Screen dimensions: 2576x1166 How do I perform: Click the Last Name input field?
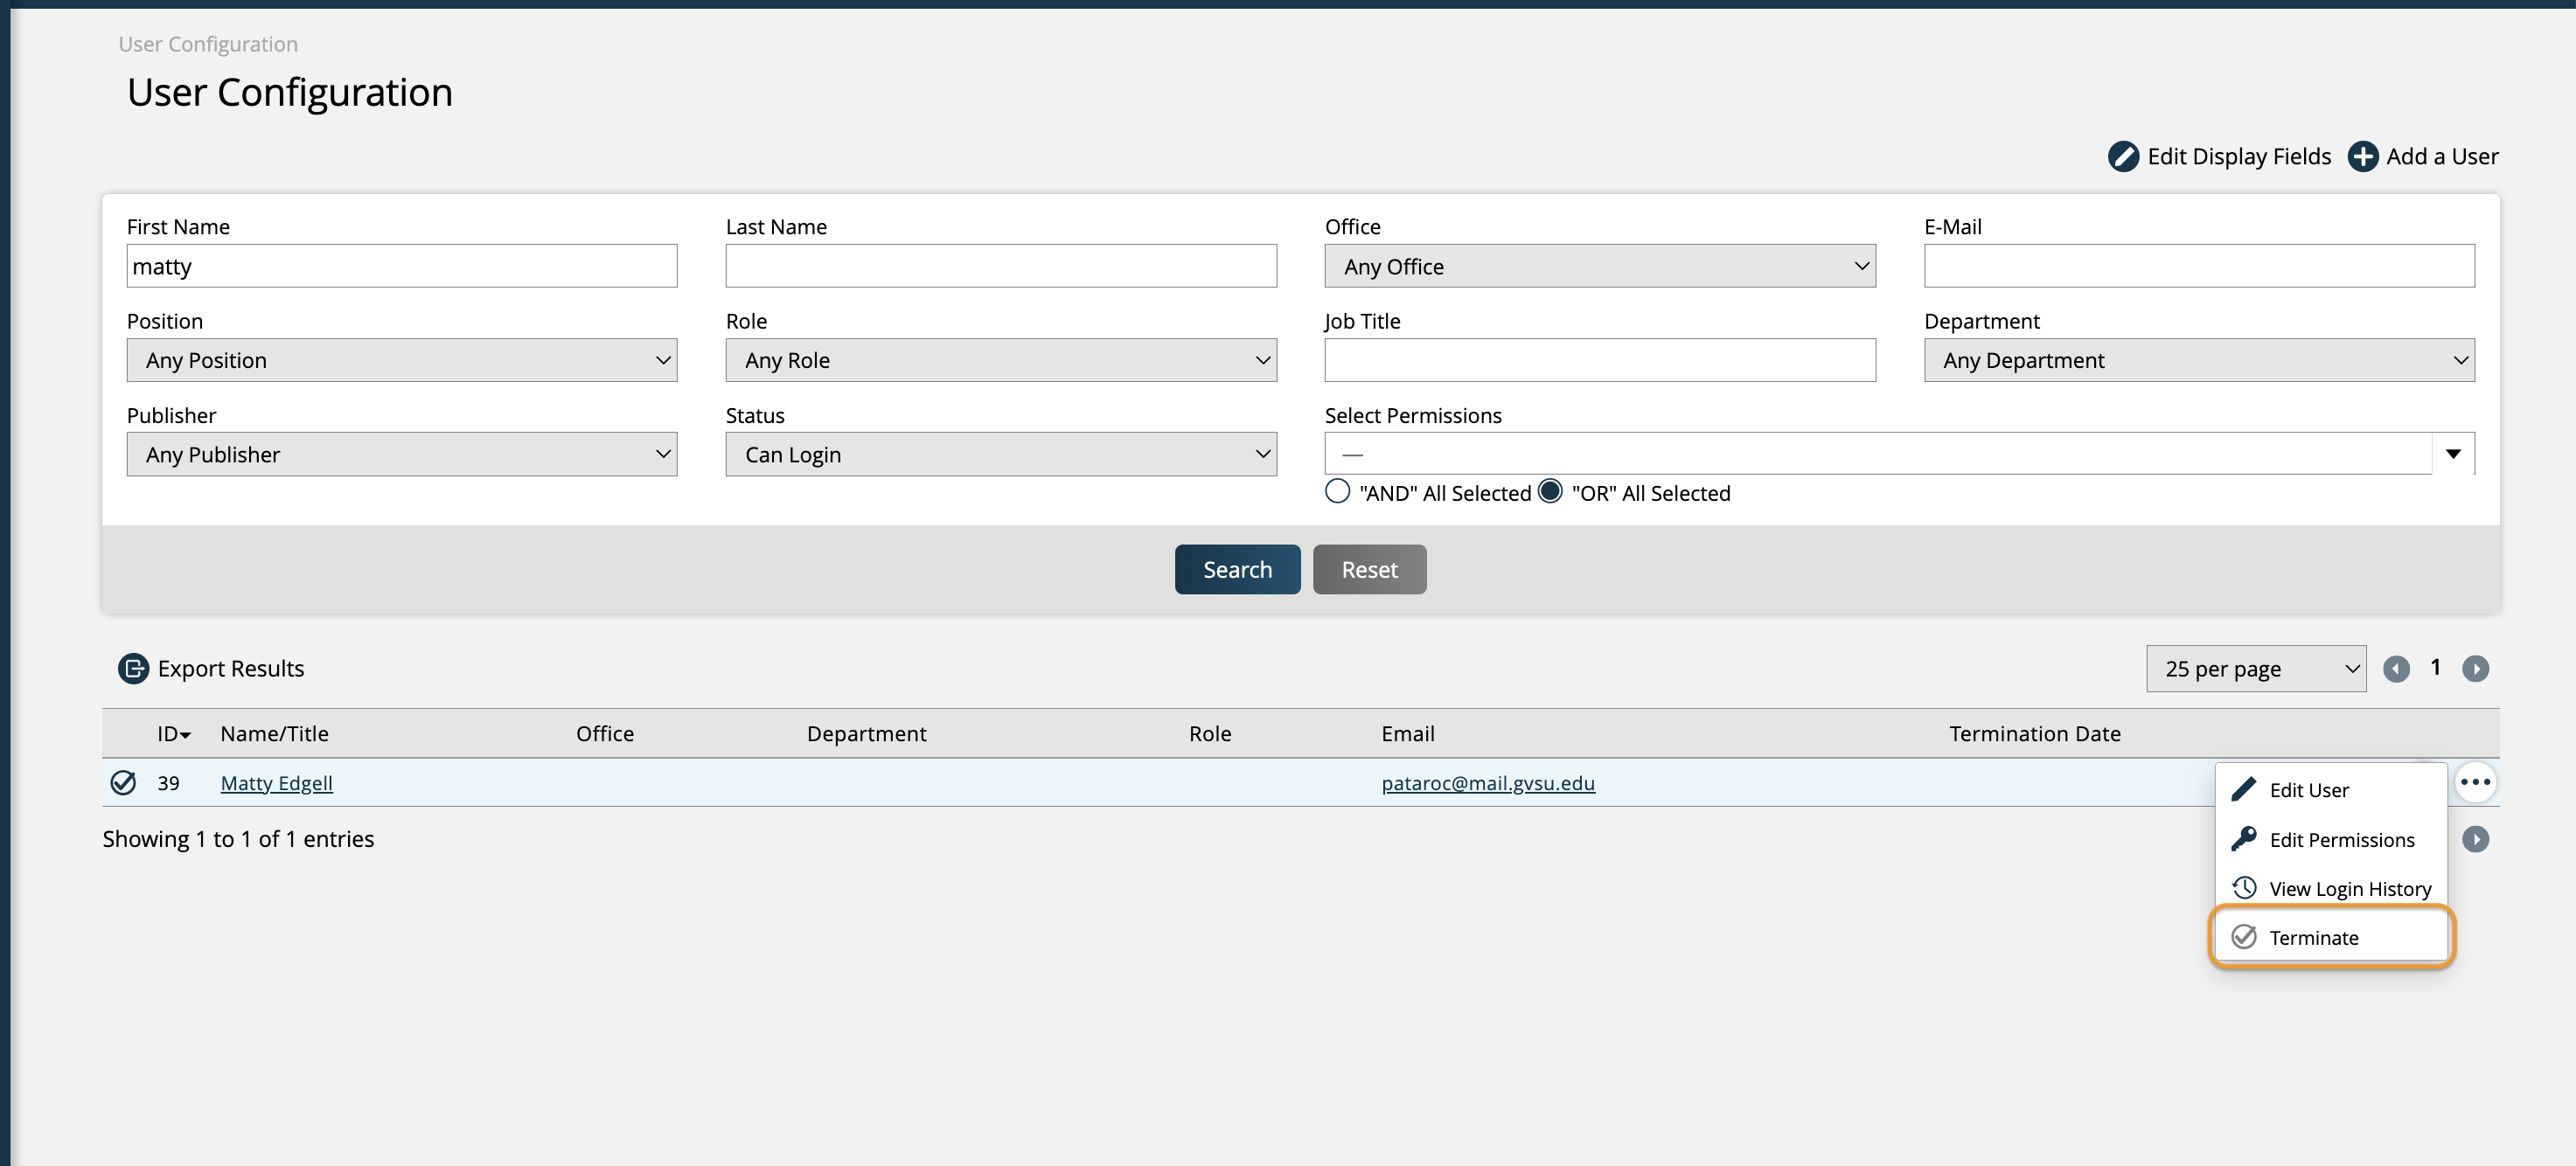pyautogui.click(x=1000, y=266)
